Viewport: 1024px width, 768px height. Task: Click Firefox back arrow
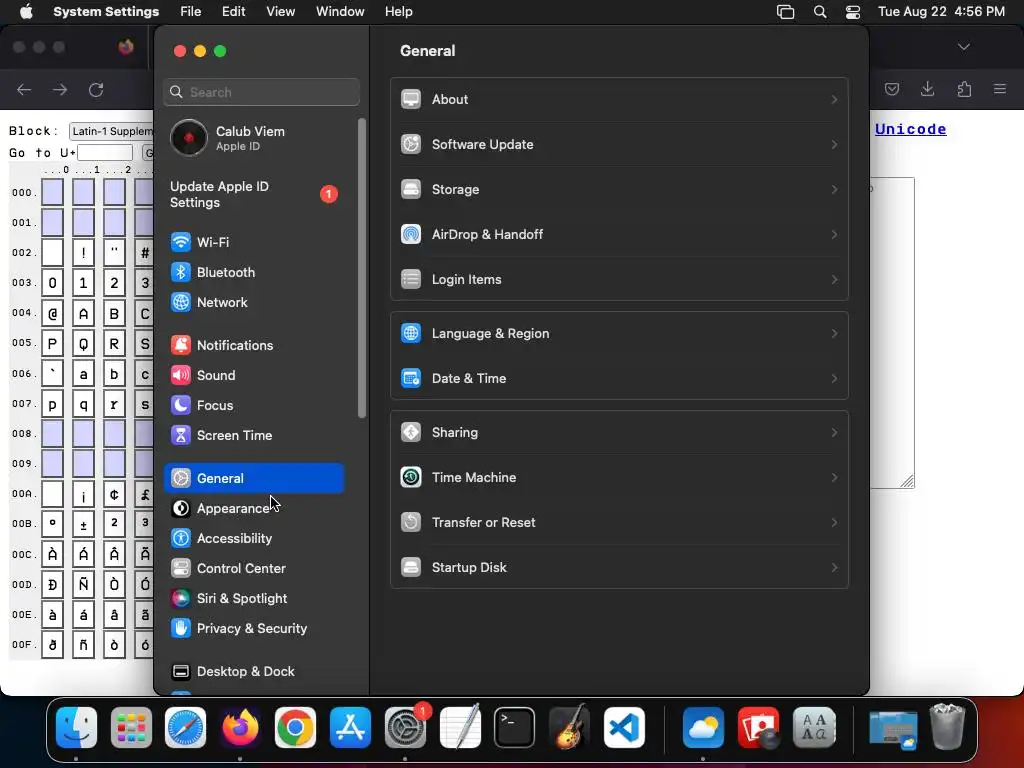tap(24, 90)
